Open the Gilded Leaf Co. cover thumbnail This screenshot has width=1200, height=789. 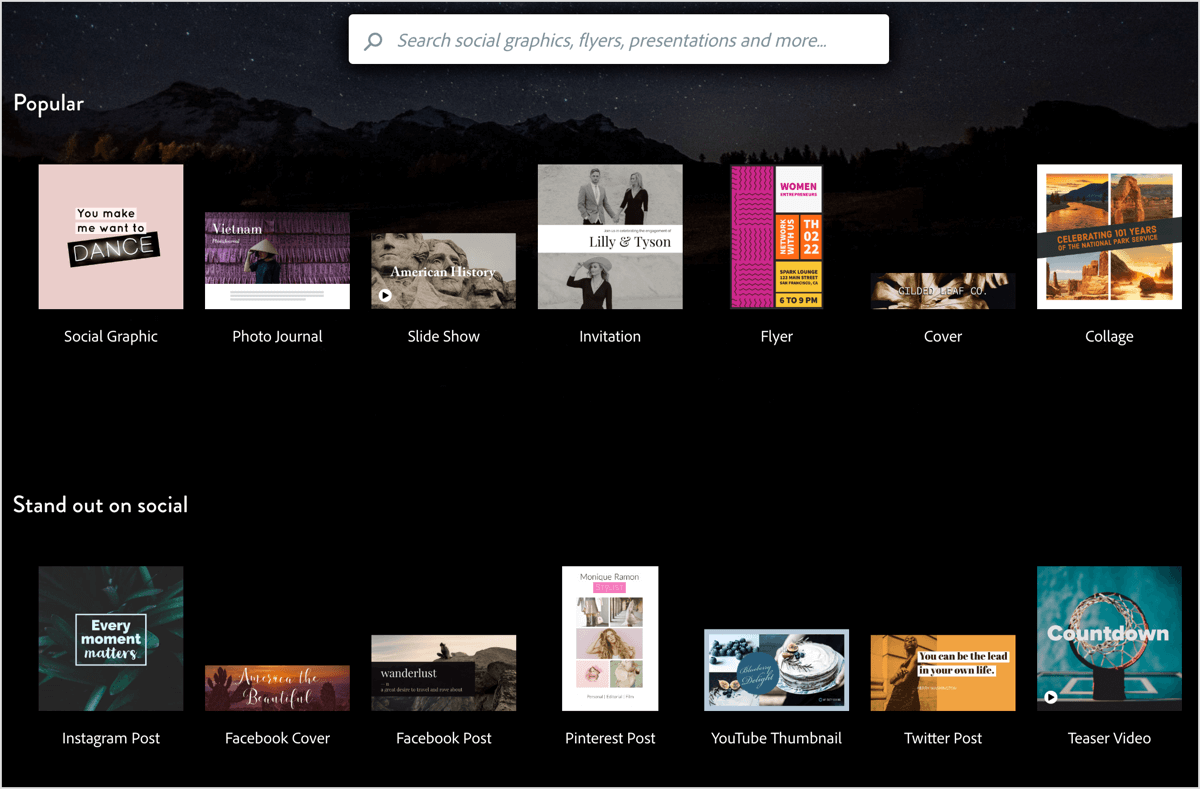[943, 291]
